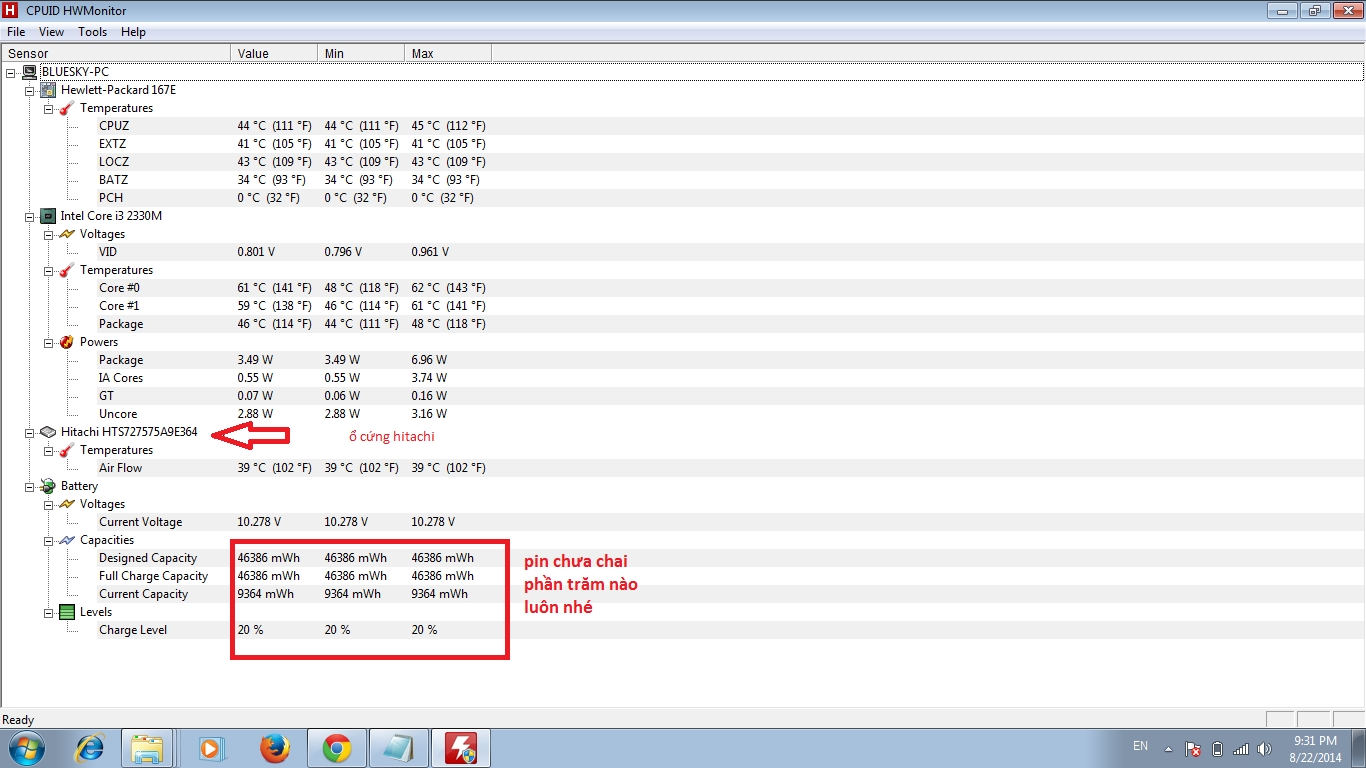
Task: Click the Powers flame icon
Action: (x=66, y=342)
